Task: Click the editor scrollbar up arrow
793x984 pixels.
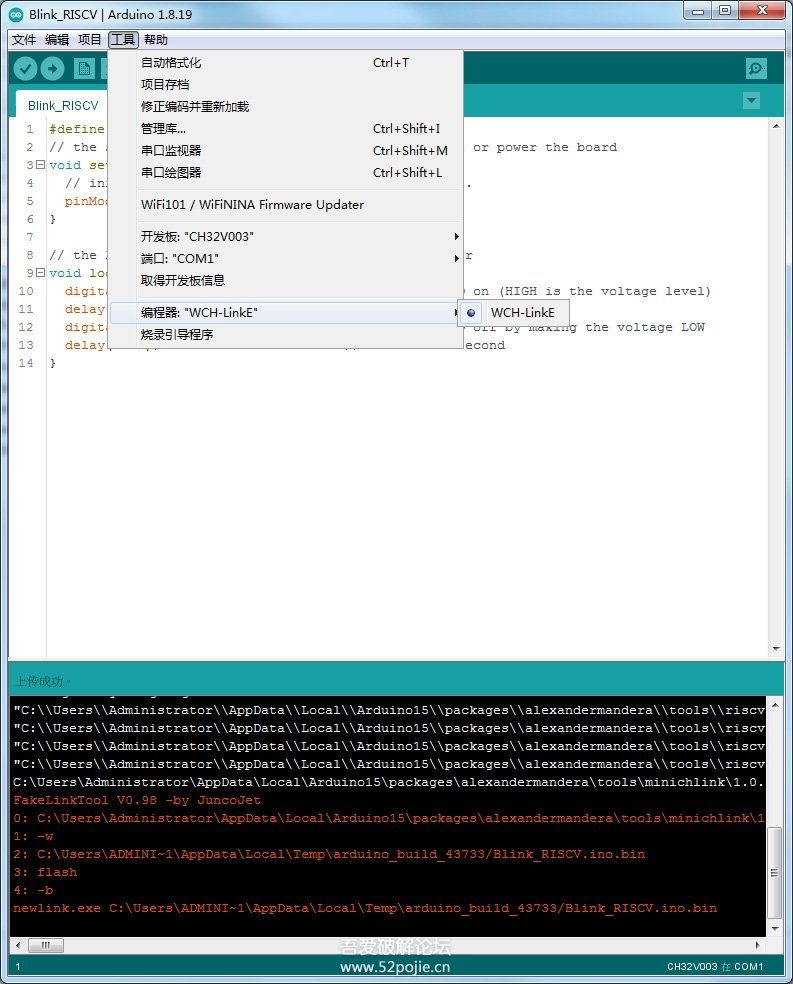Action: point(776,126)
